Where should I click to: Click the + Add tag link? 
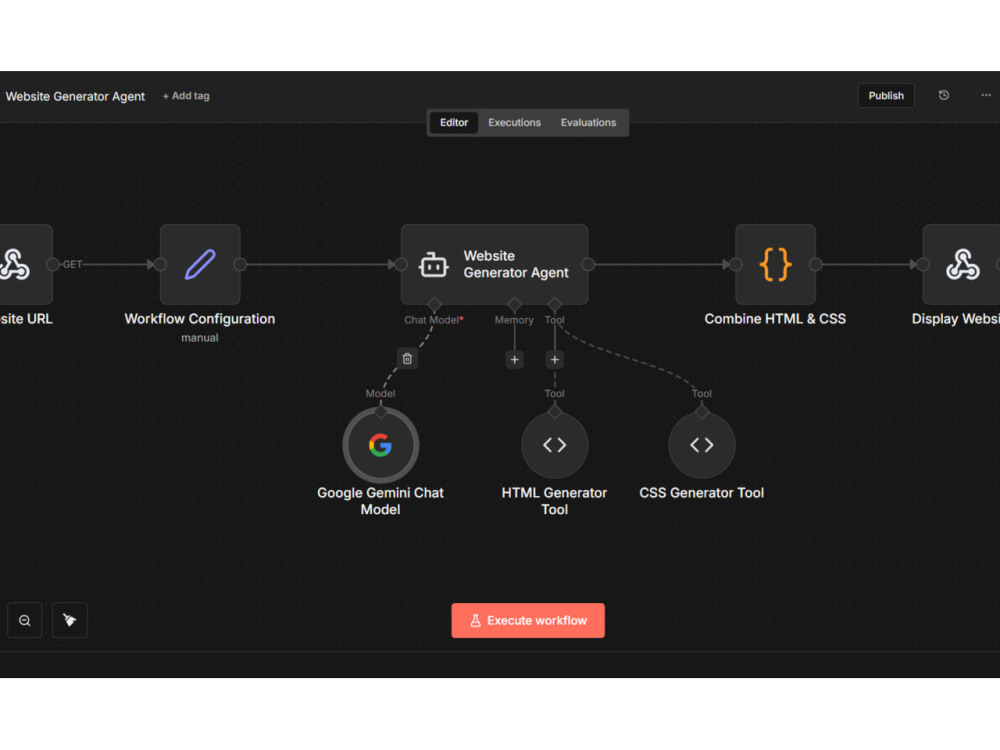(x=186, y=96)
